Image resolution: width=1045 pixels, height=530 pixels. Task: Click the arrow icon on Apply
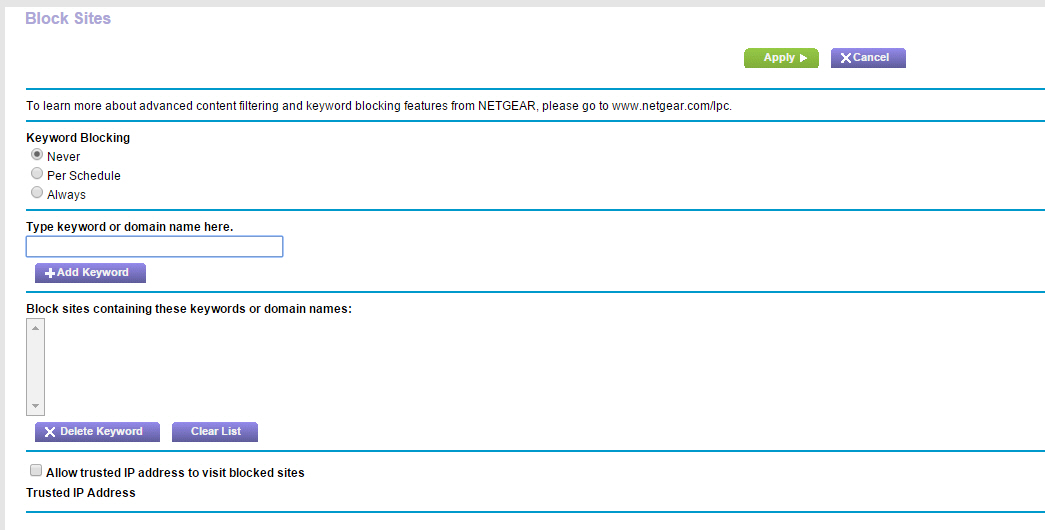click(803, 58)
